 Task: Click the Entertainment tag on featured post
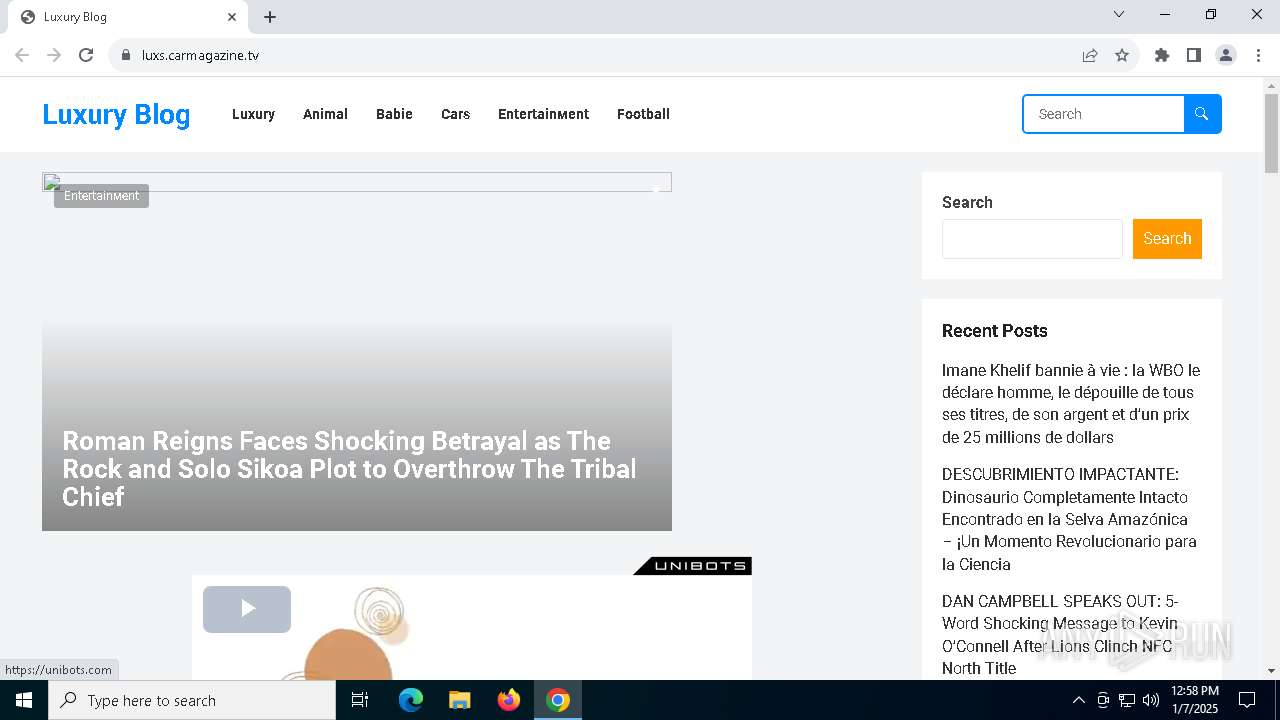pyautogui.click(x=101, y=196)
